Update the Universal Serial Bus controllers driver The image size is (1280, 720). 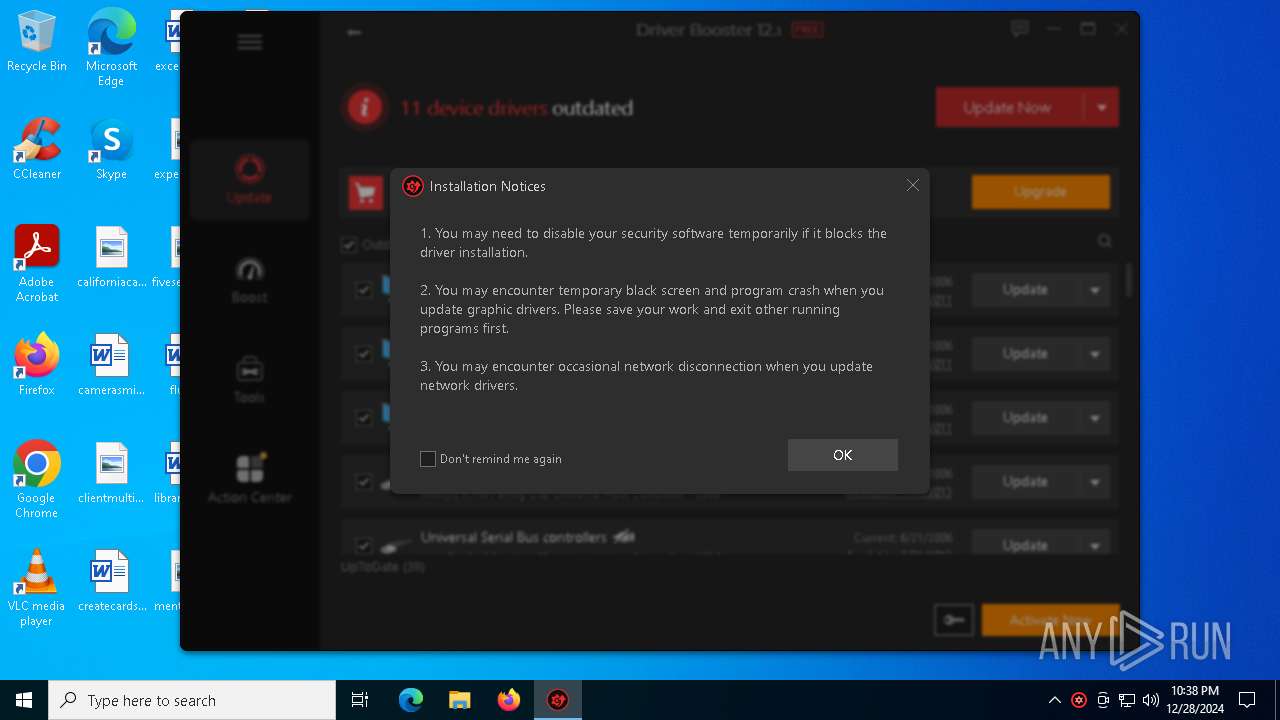[x=1025, y=546]
